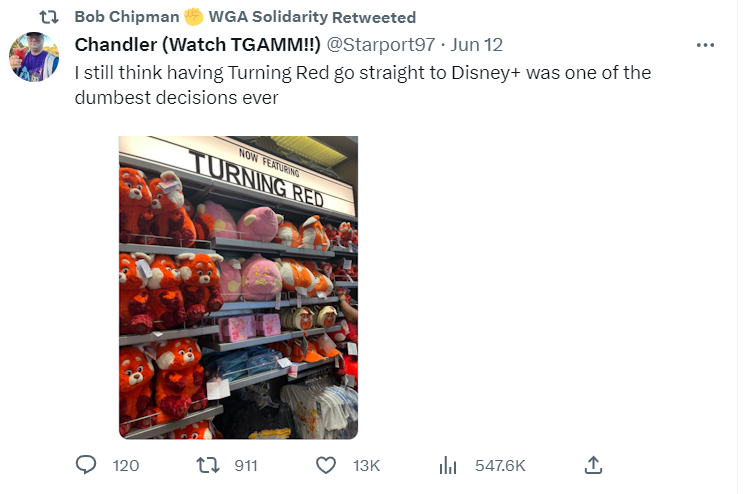Image resolution: width=748 pixels, height=494 pixels.
Task: Click the tweet text about Turning Red
Action: (370, 84)
